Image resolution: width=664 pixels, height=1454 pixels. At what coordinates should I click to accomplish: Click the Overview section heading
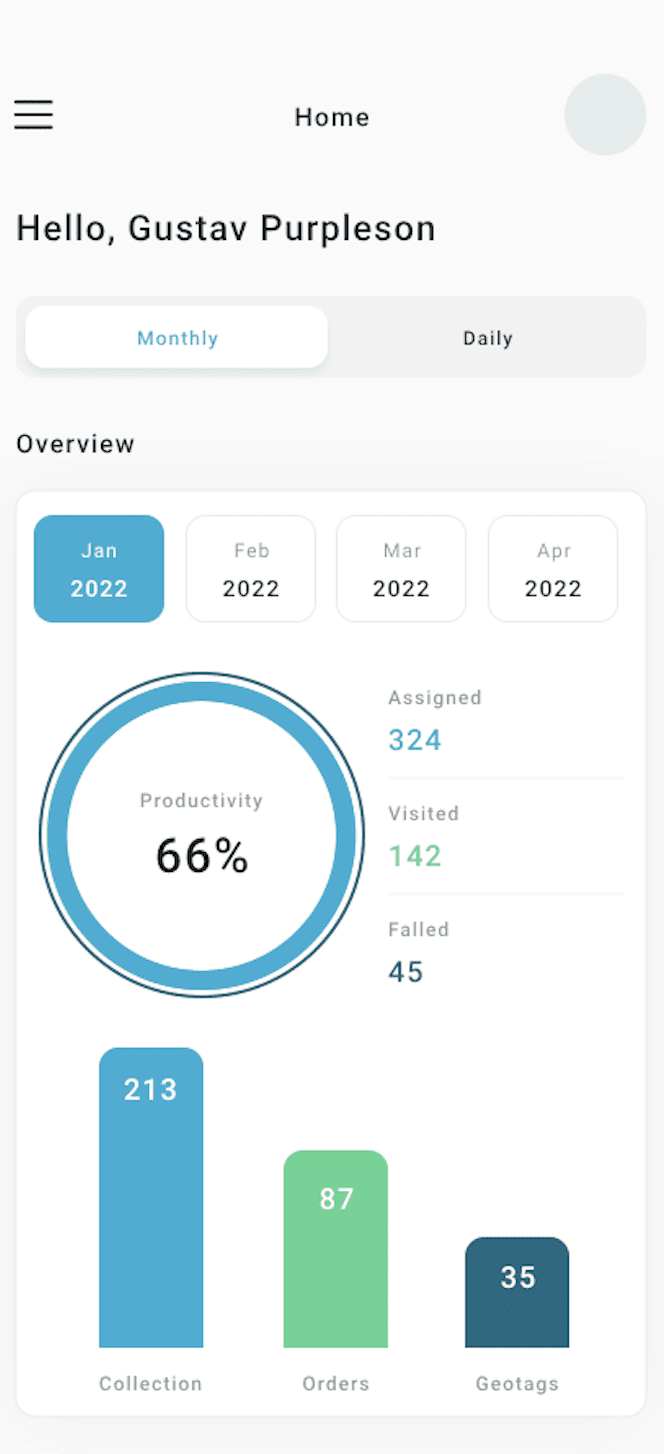tap(75, 444)
